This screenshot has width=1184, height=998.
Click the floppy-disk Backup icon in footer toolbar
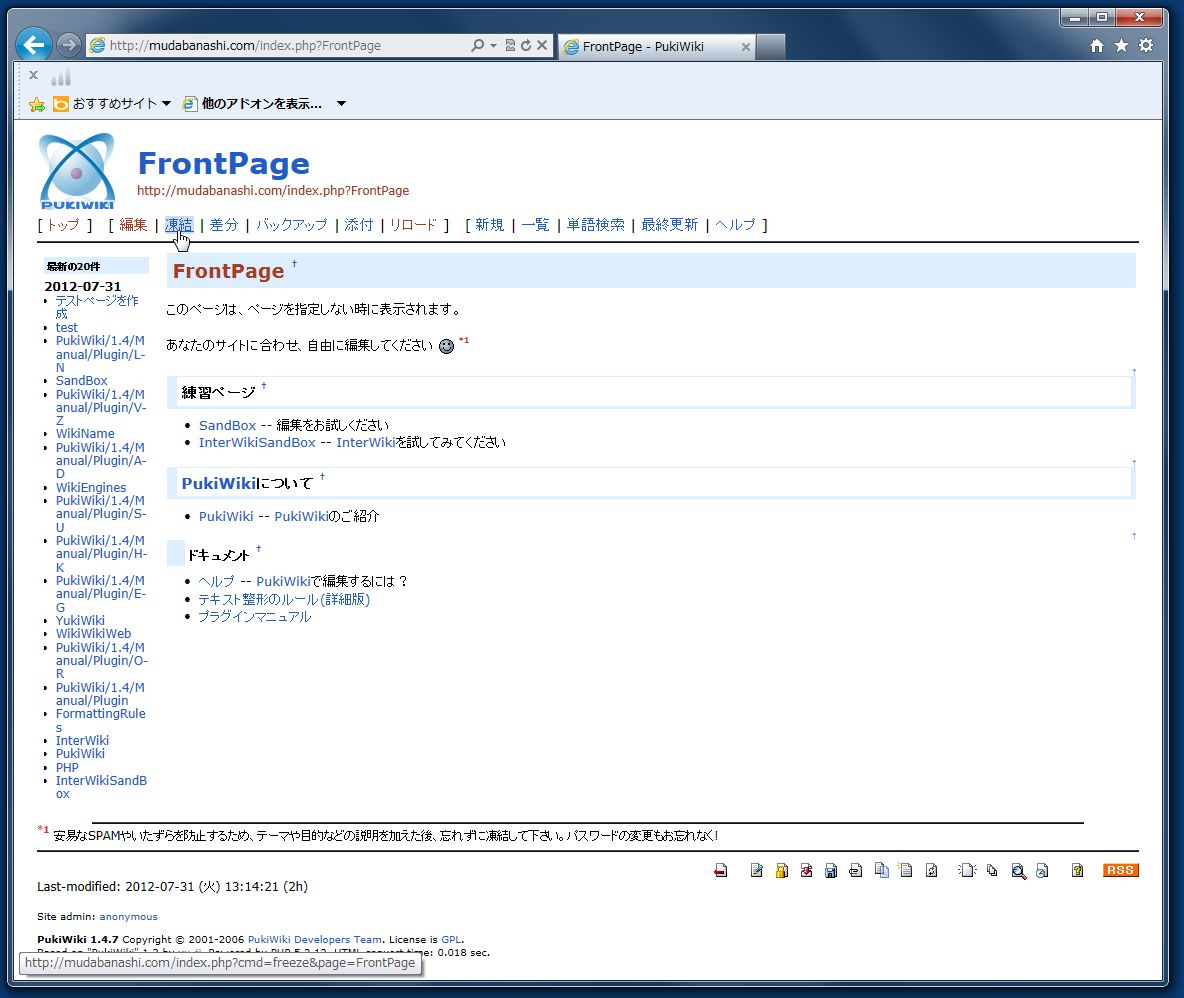pos(831,871)
